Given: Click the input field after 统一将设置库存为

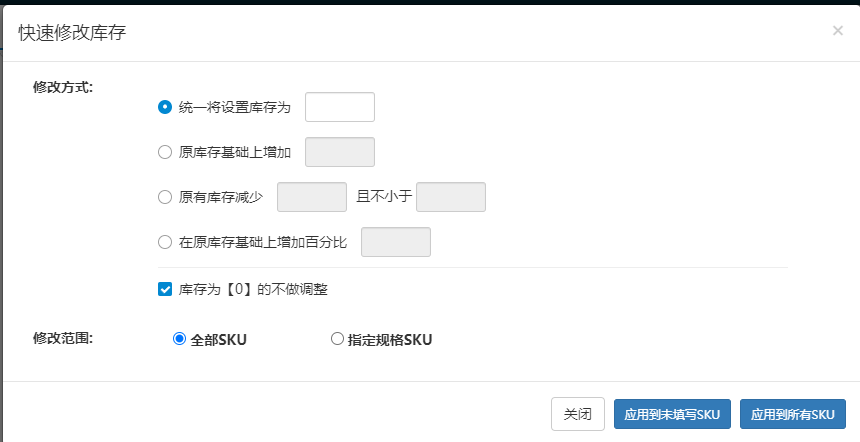Looking at the screenshot, I should click(x=339, y=107).
